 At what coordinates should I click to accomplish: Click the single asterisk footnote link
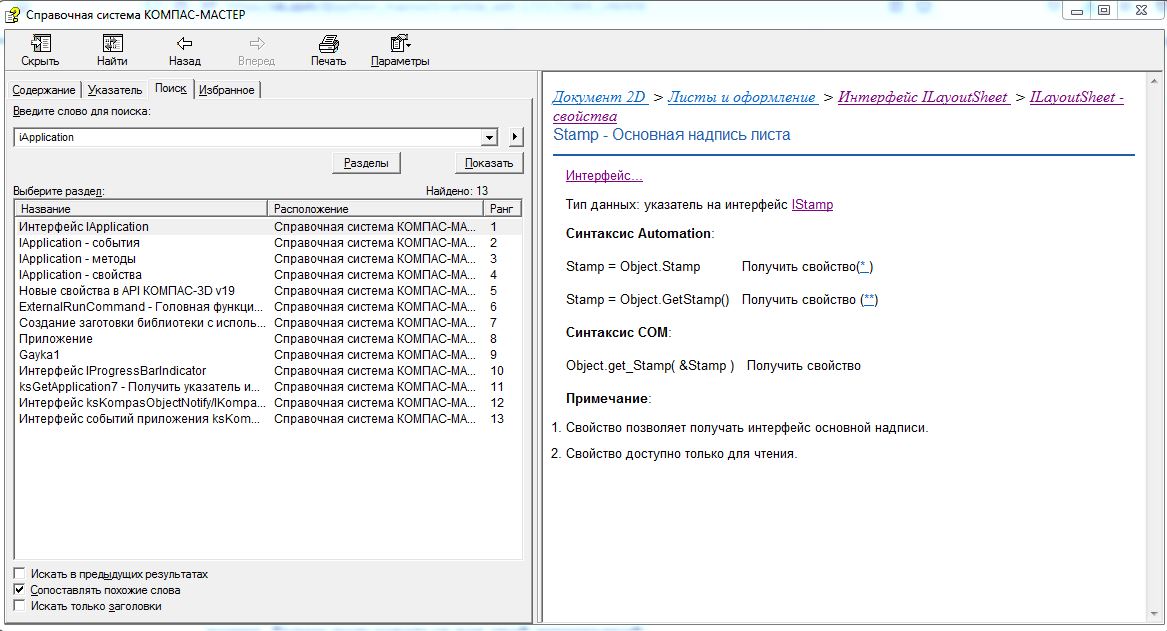point(865,266)
